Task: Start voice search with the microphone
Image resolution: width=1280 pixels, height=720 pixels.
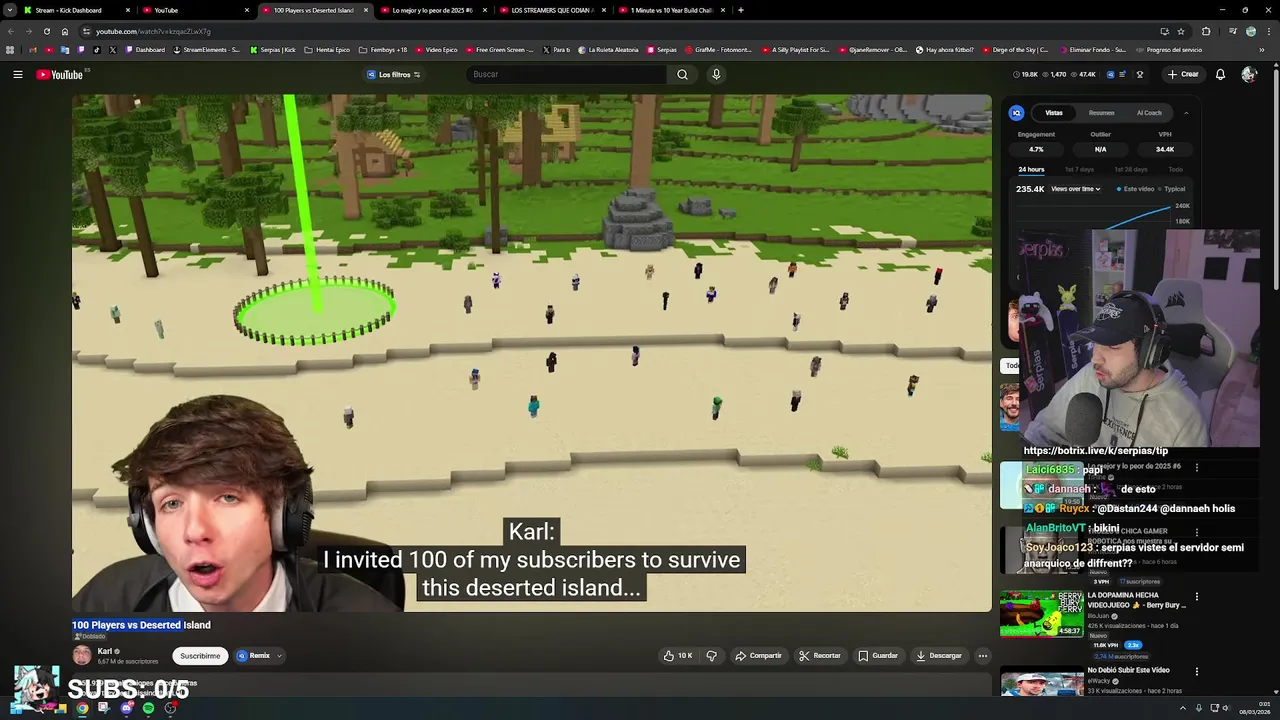Action: point(716,74)
